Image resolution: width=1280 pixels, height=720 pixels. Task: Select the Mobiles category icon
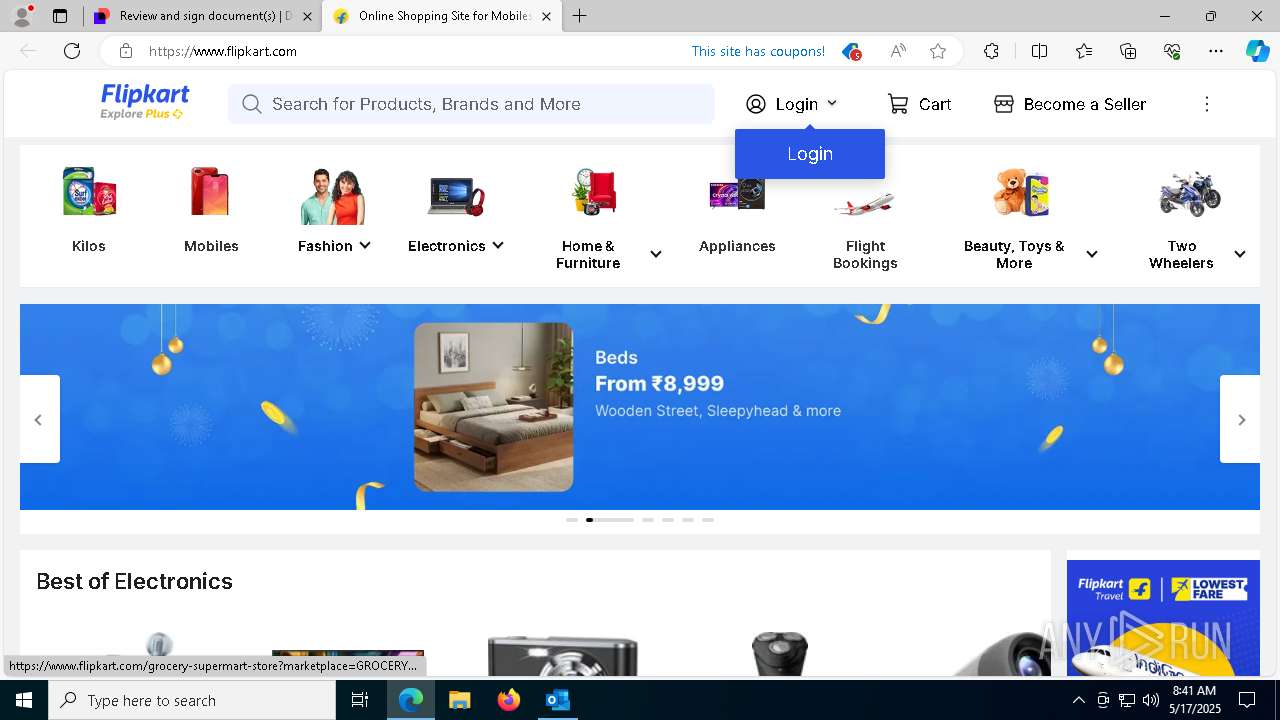(x=210, y=192)
